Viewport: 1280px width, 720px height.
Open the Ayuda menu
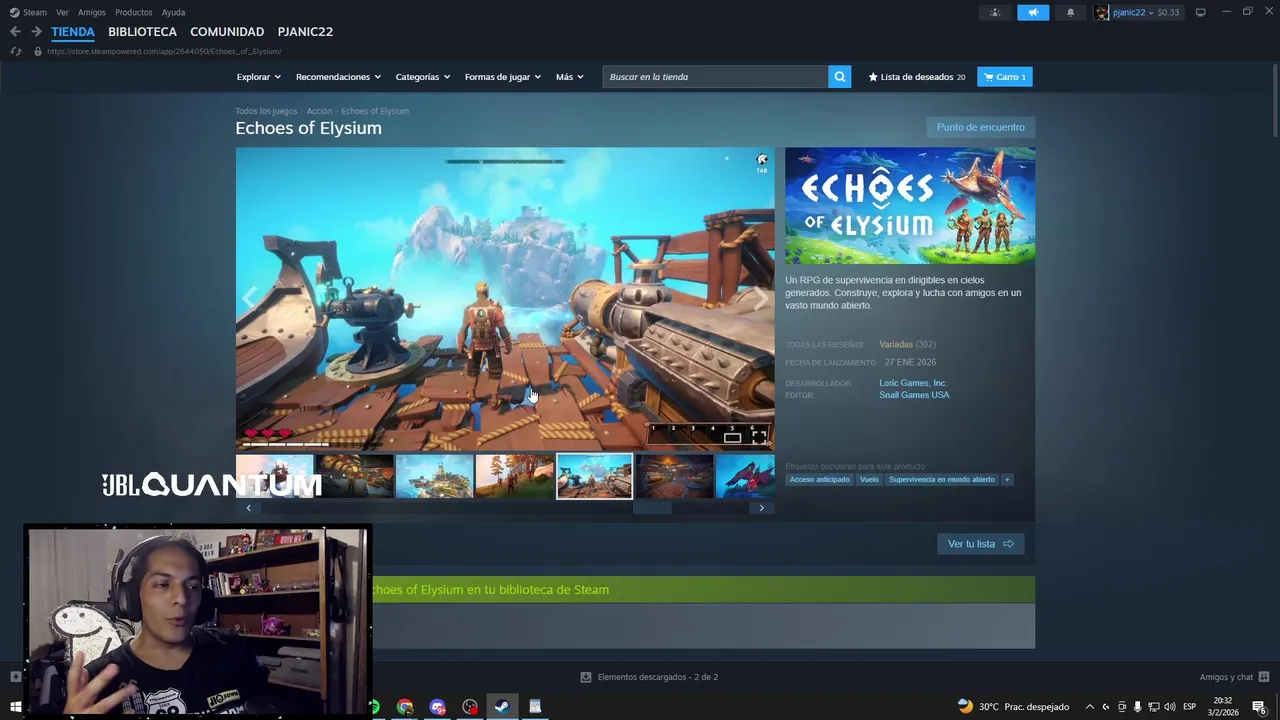173,12
